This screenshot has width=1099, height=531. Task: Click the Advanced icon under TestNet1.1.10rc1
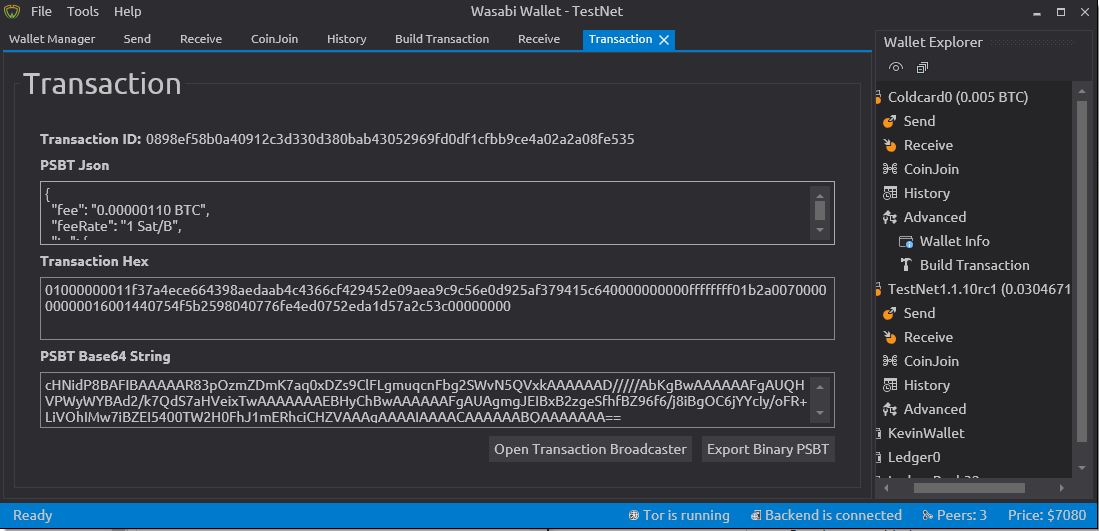tap(889, 409)
